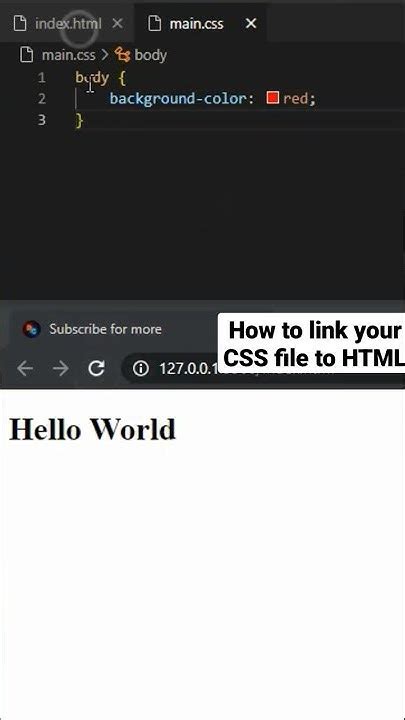Click the main.css file icon in tab
Screen dimensions: 405x720
(x=154, y=23)
